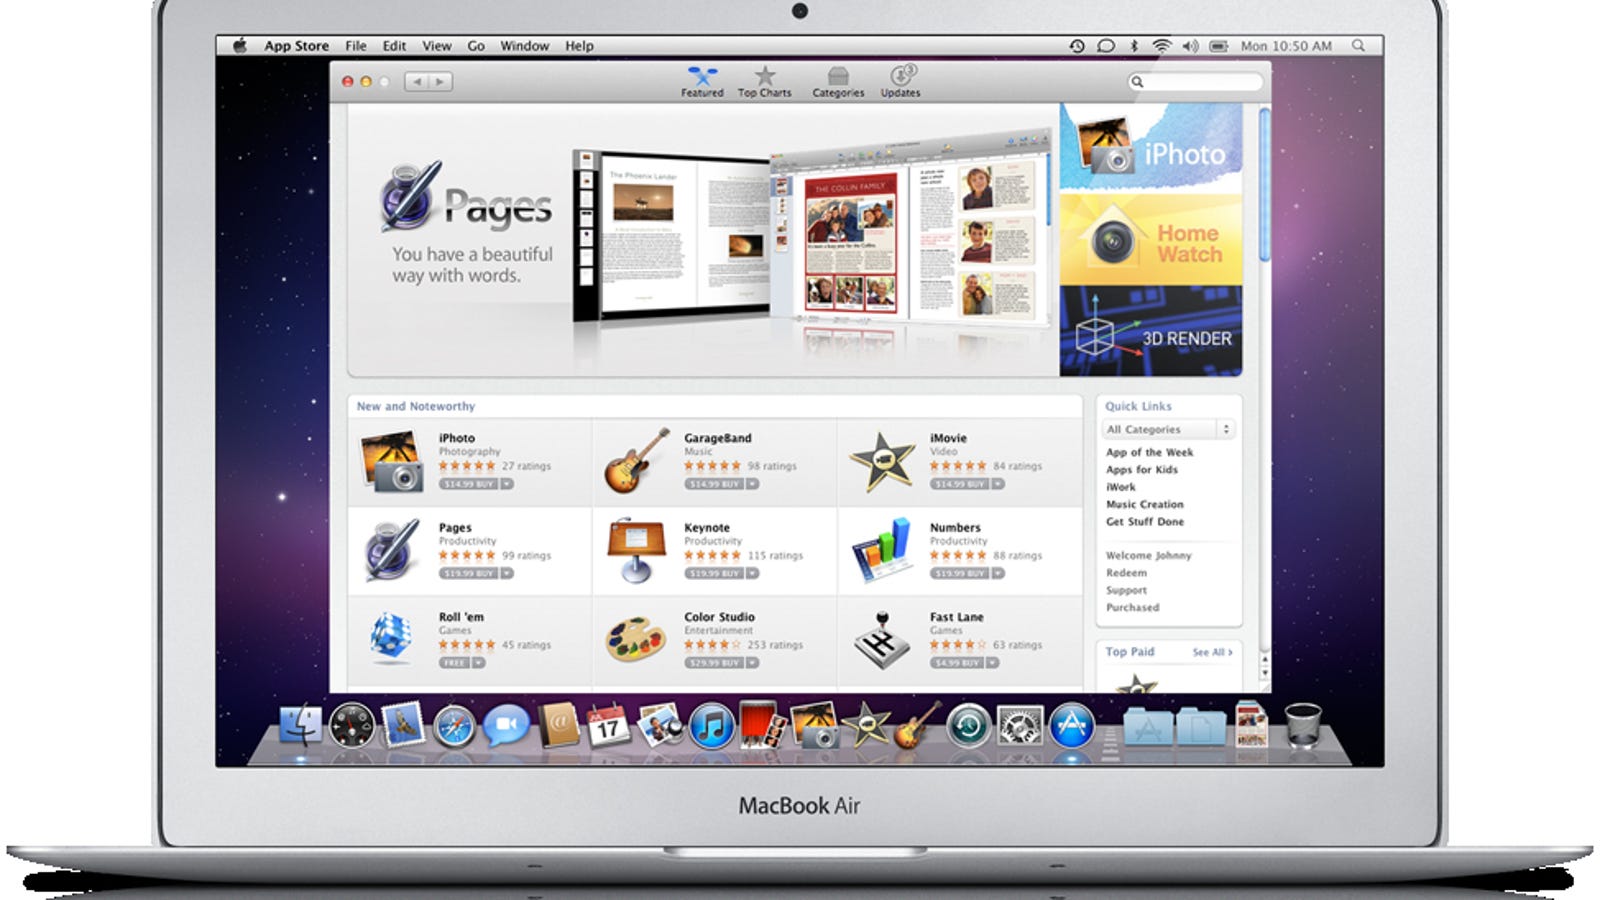Open the iWork quick link
1600x900 pixels.
tap(1120, 487)
